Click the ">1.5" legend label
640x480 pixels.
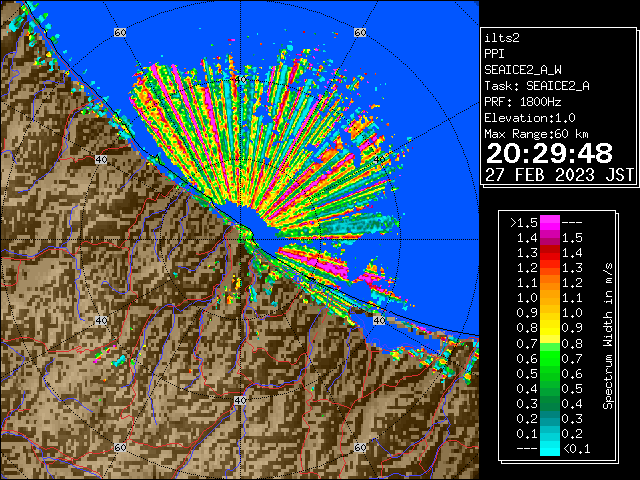[x=524, y=223]
